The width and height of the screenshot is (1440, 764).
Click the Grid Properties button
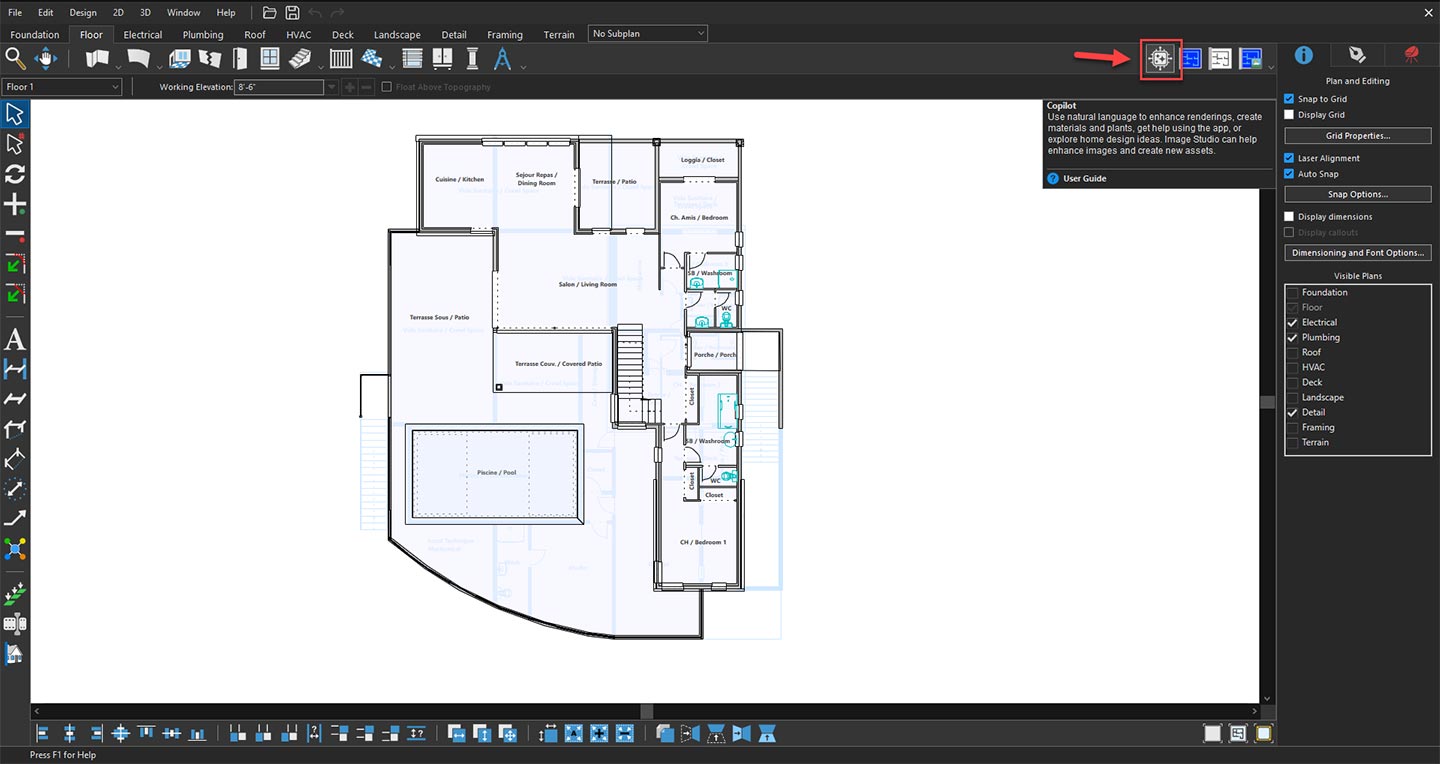1357,136
